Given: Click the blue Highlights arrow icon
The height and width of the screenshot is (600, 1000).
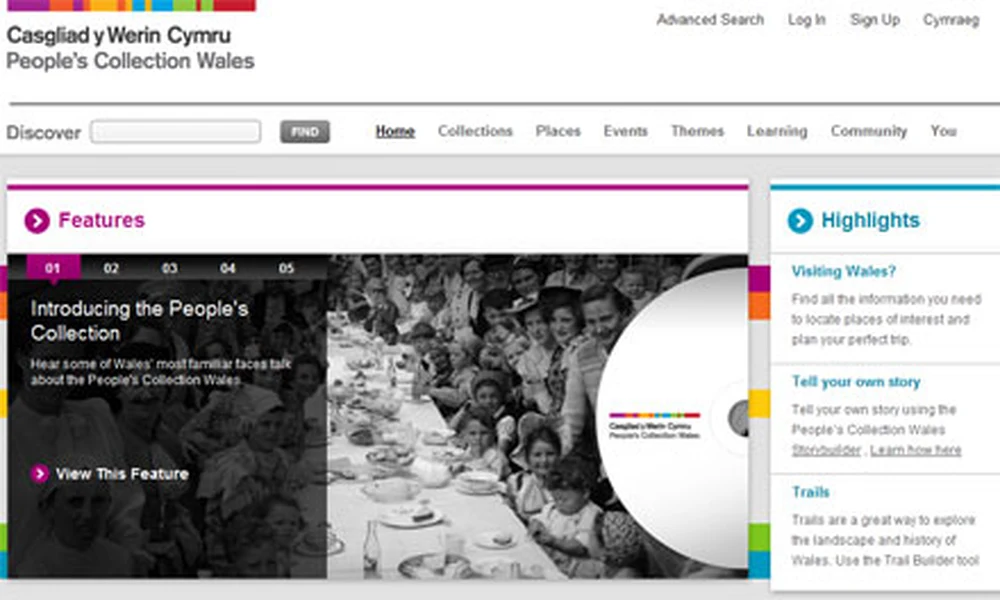Looking at the screenshot, I should [800, 221].
